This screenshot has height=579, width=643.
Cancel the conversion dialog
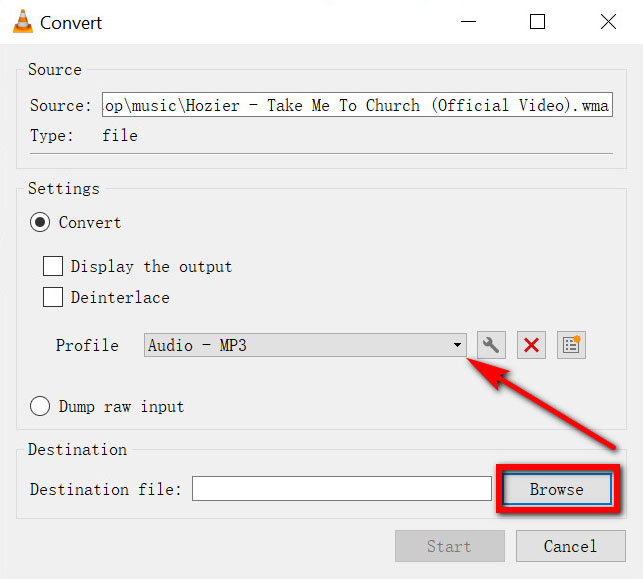(x=570, y=546)
